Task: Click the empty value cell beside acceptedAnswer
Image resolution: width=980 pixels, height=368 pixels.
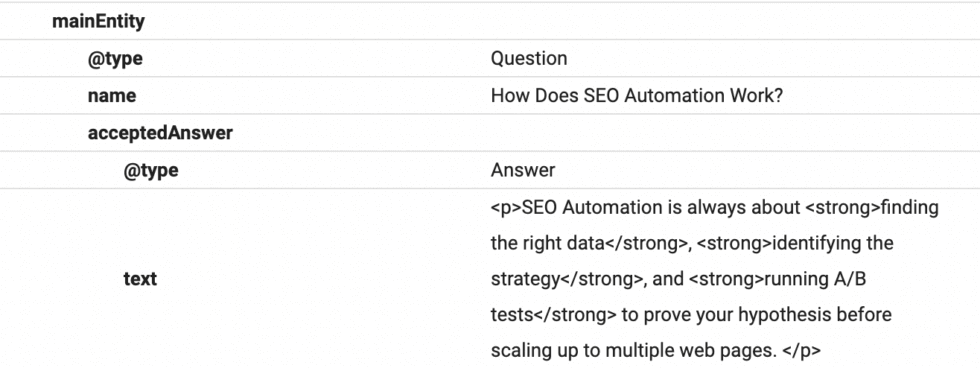Action: coord(731,132)
